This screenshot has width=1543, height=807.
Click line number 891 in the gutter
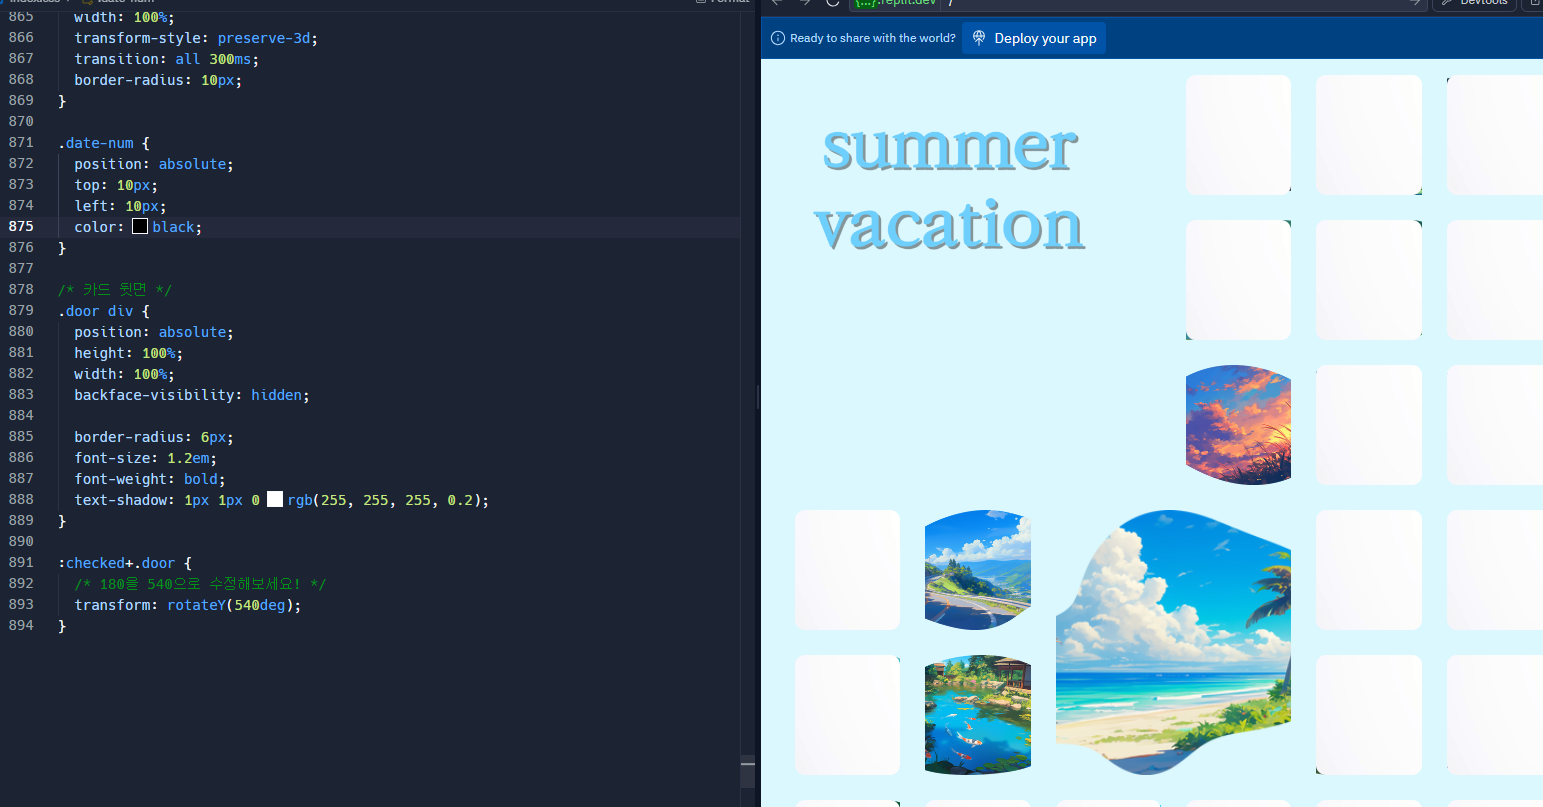pyautogui.click(x=21, y=563)
